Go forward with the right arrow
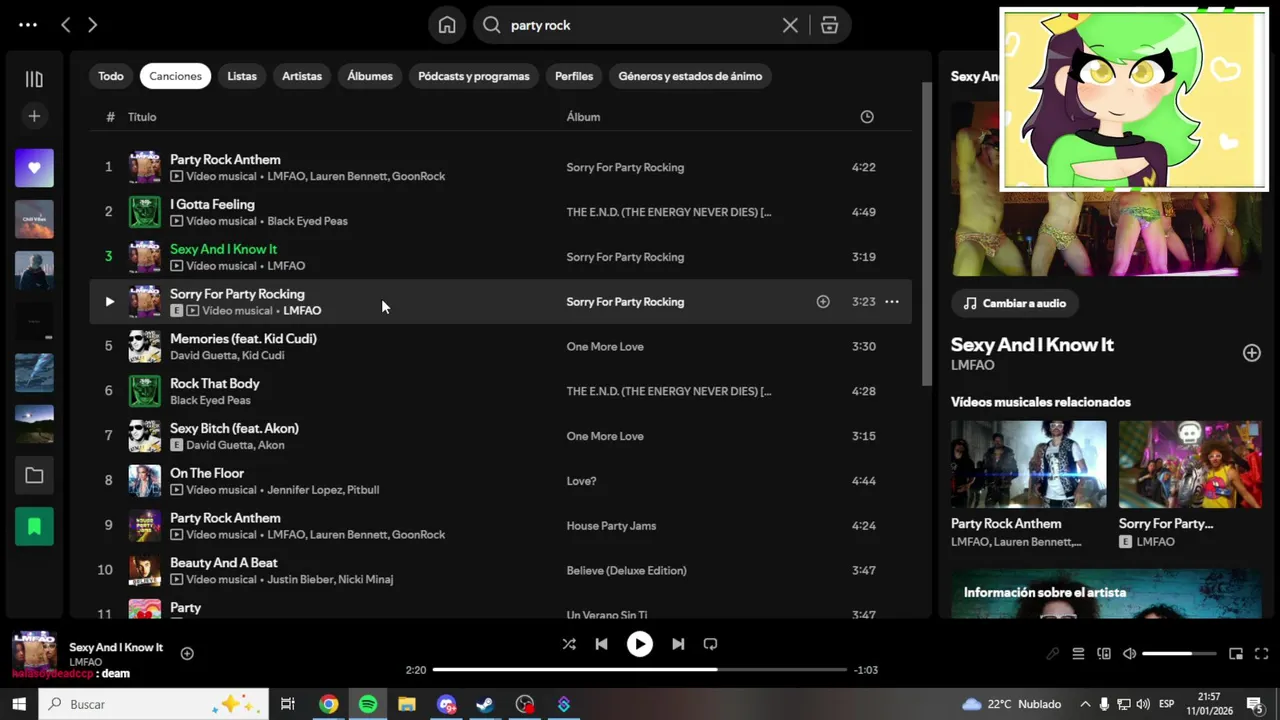Image resolution: width=1280 pixels, height=720 pixels. click(92, 25)
